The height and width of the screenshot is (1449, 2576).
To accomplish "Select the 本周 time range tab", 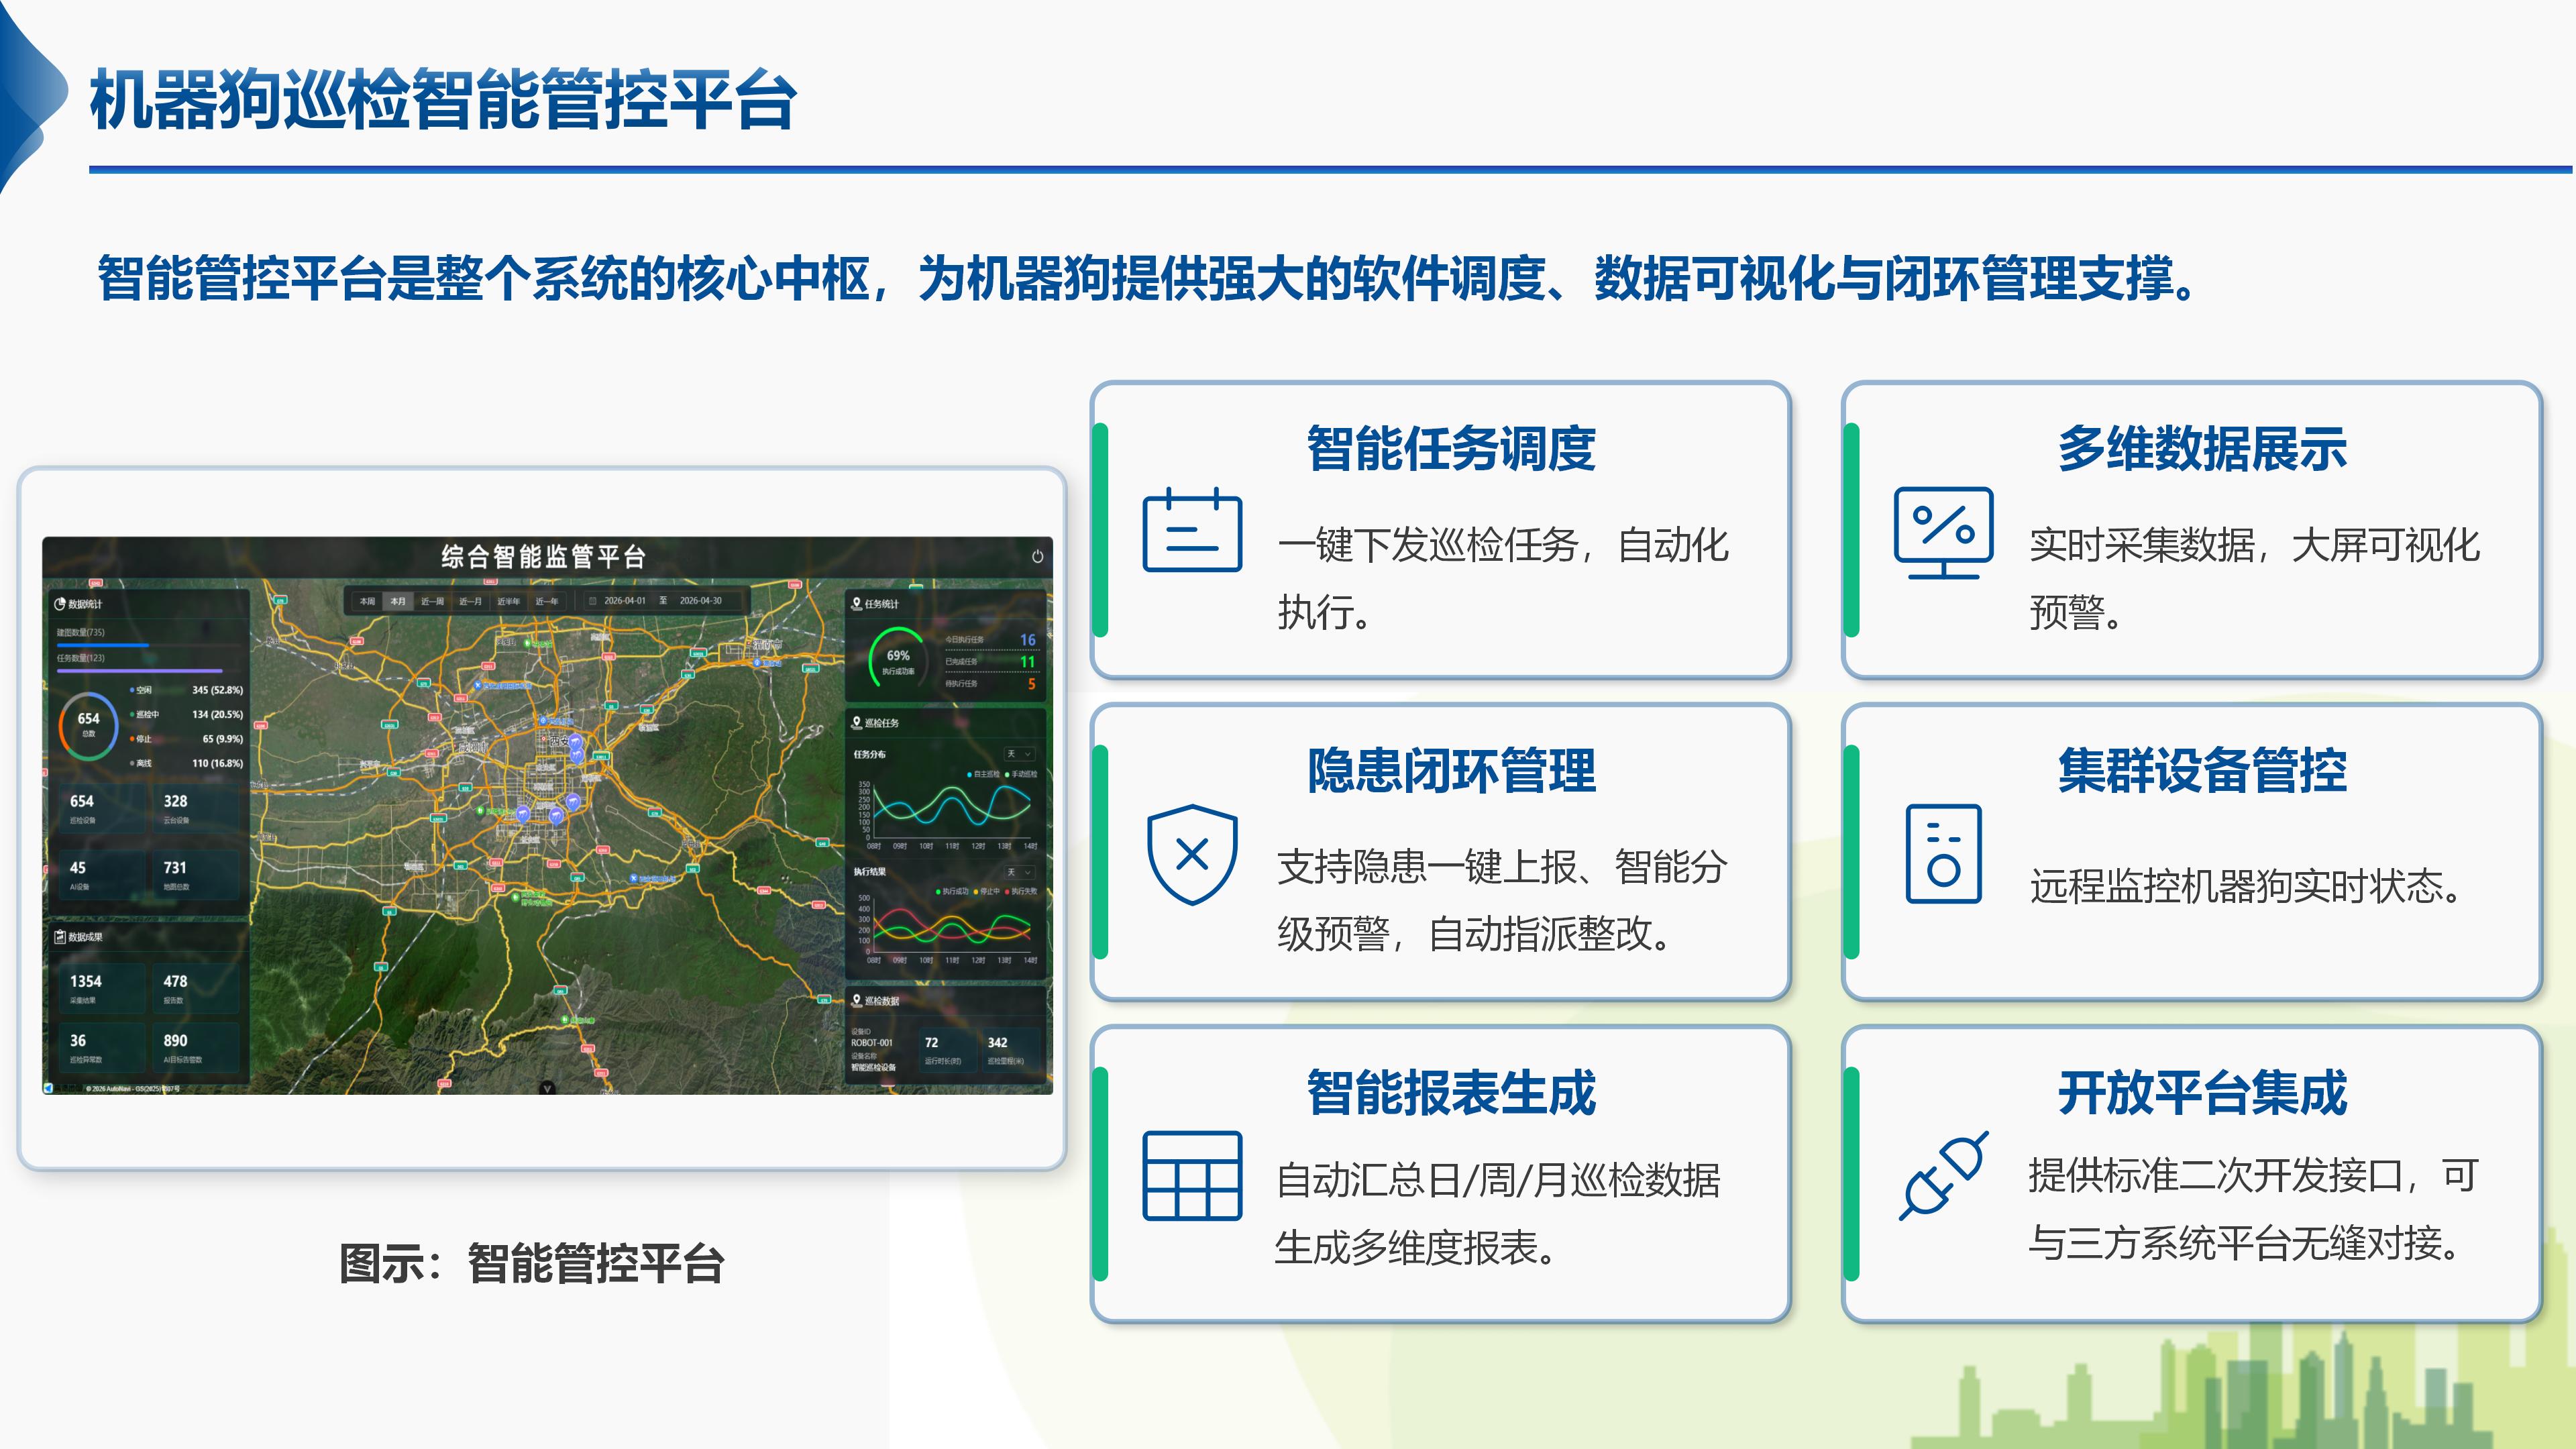I will point(367,601).
